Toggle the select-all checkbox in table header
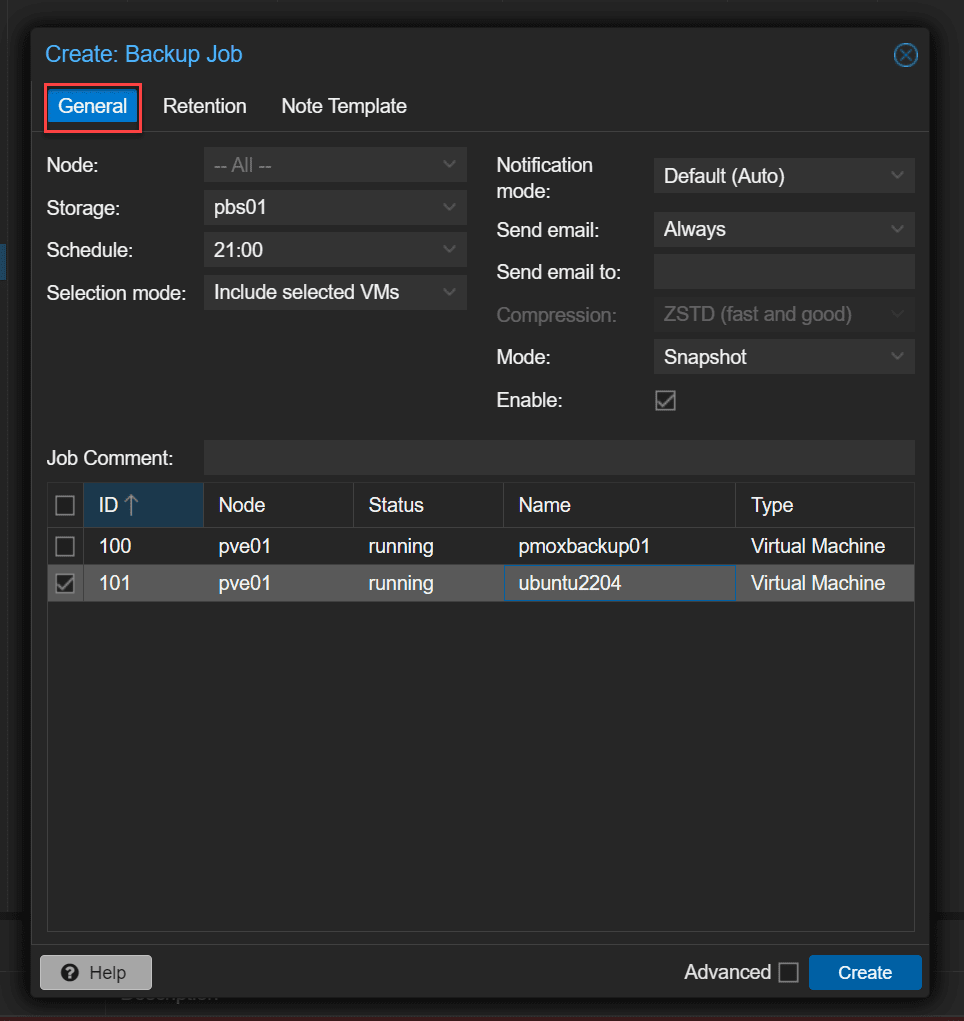 pos(65,505)
